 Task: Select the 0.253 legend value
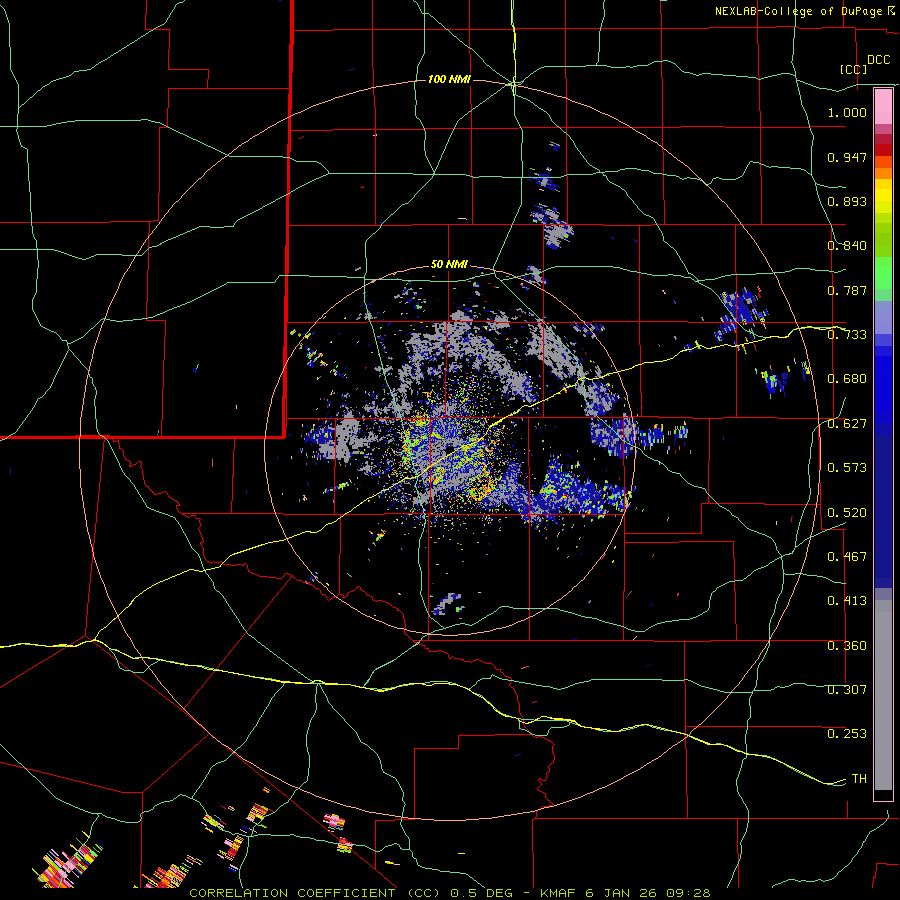847,734
